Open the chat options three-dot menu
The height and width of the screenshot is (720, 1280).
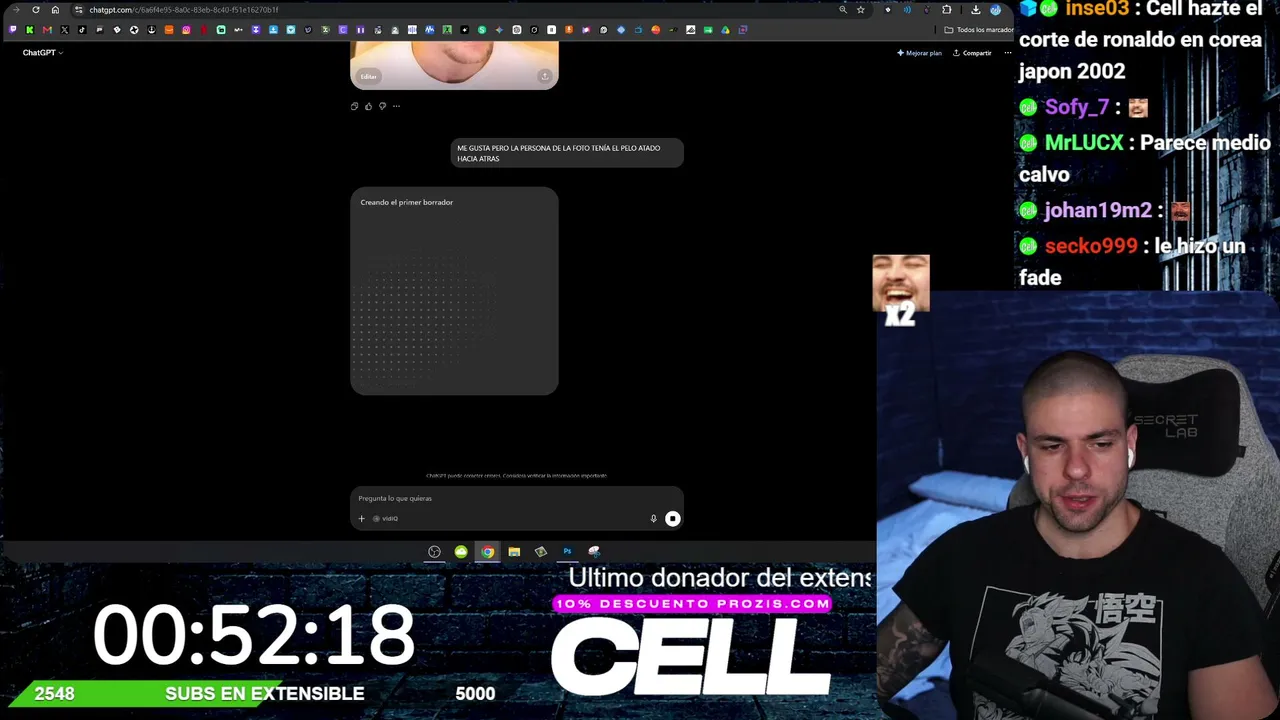(1007, 53)
